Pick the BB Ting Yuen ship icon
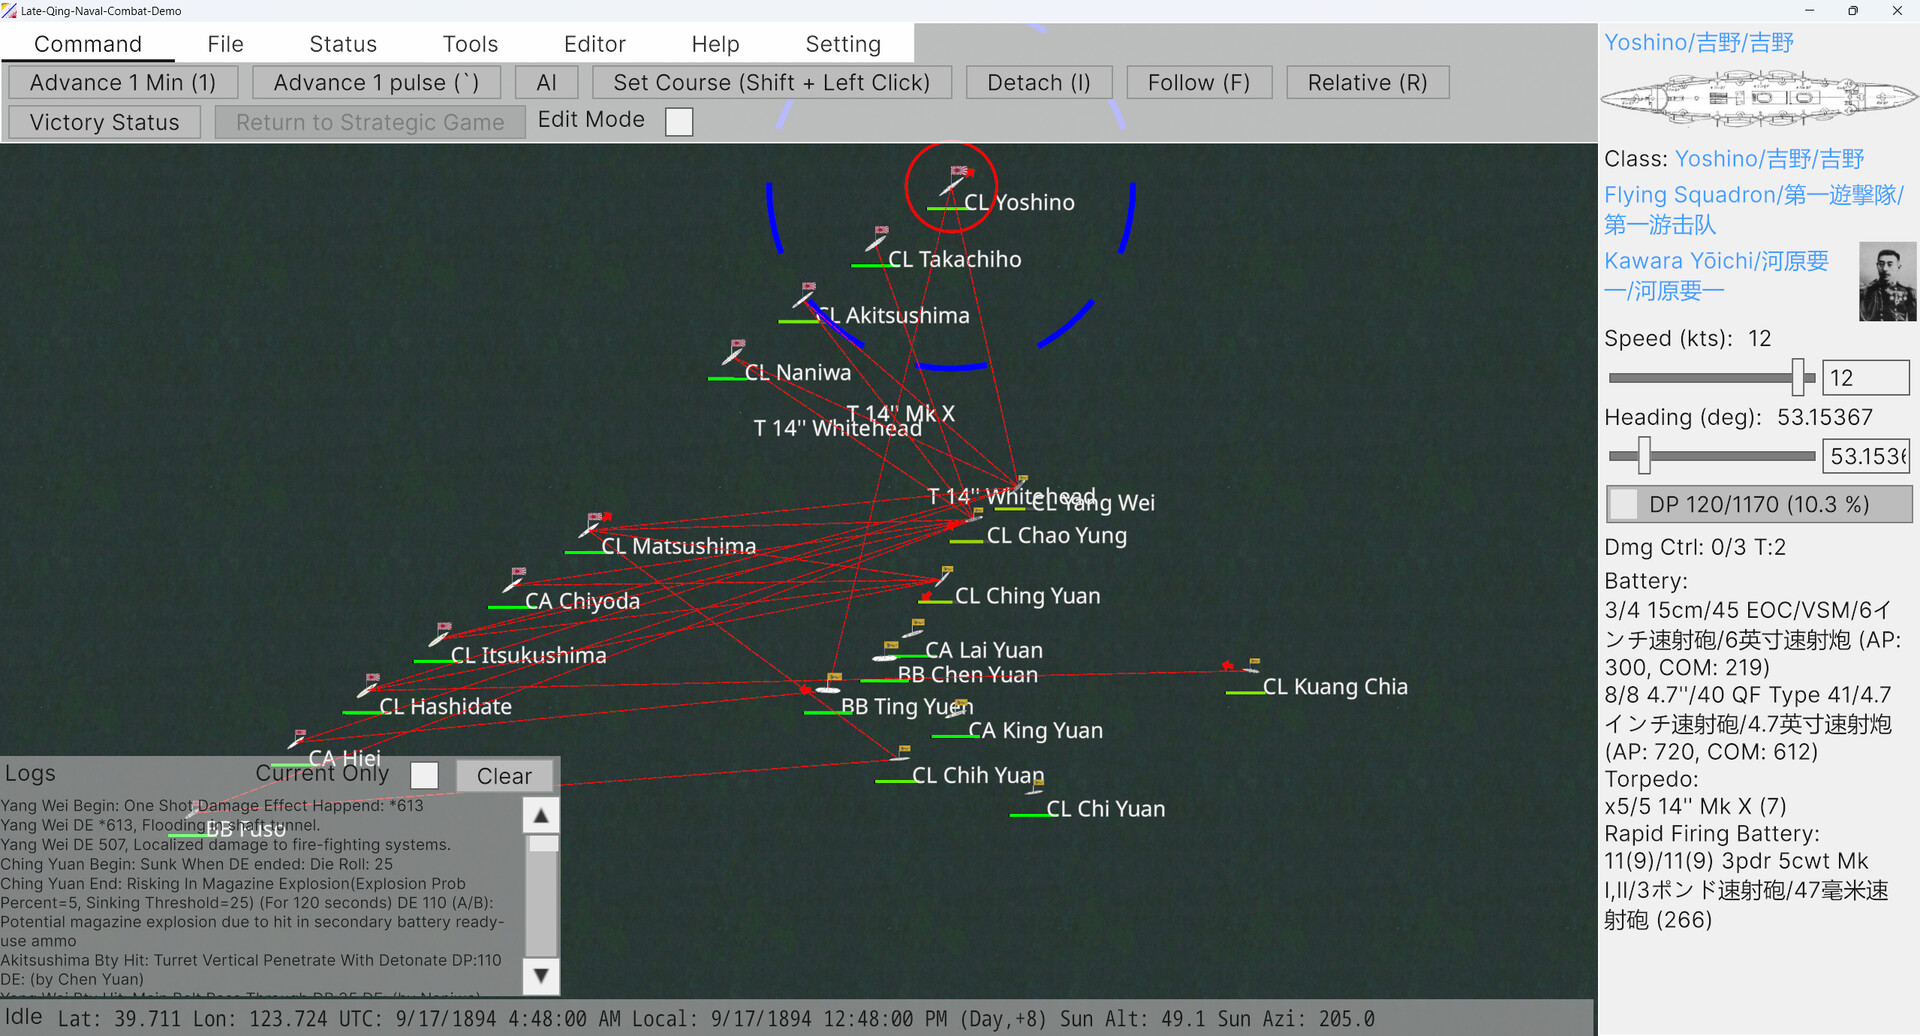Screen dimensions: 1920x1036 tap(828, 689)
